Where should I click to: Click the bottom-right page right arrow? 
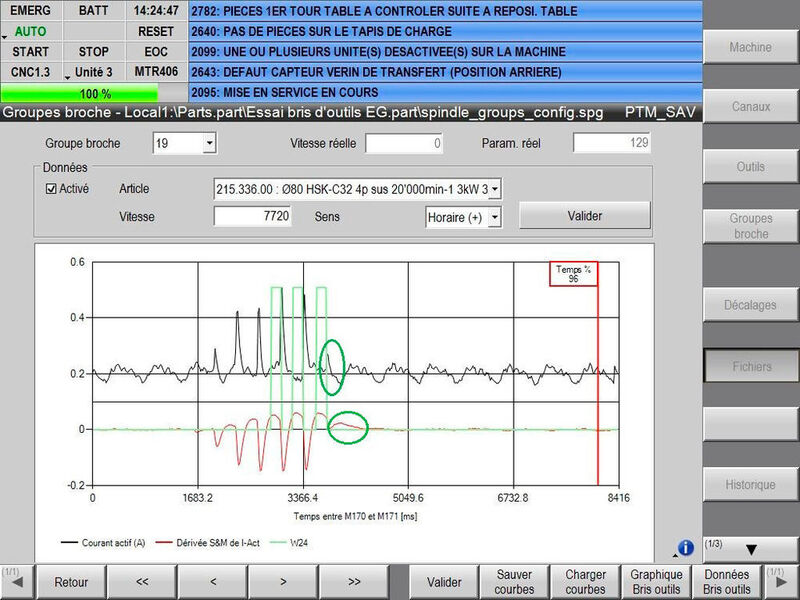click(x=781, y=582)
